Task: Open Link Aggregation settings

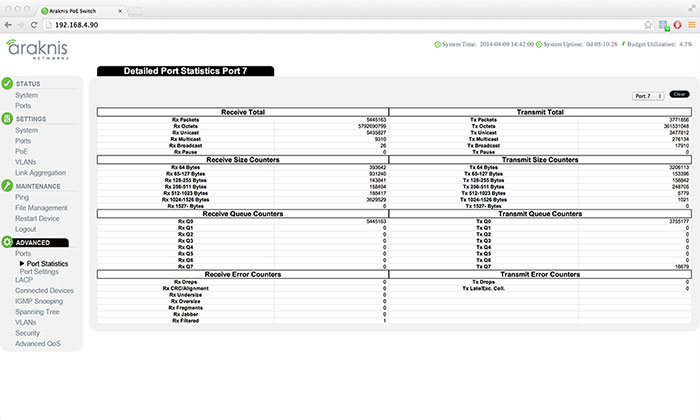Action: click(40, 173)
